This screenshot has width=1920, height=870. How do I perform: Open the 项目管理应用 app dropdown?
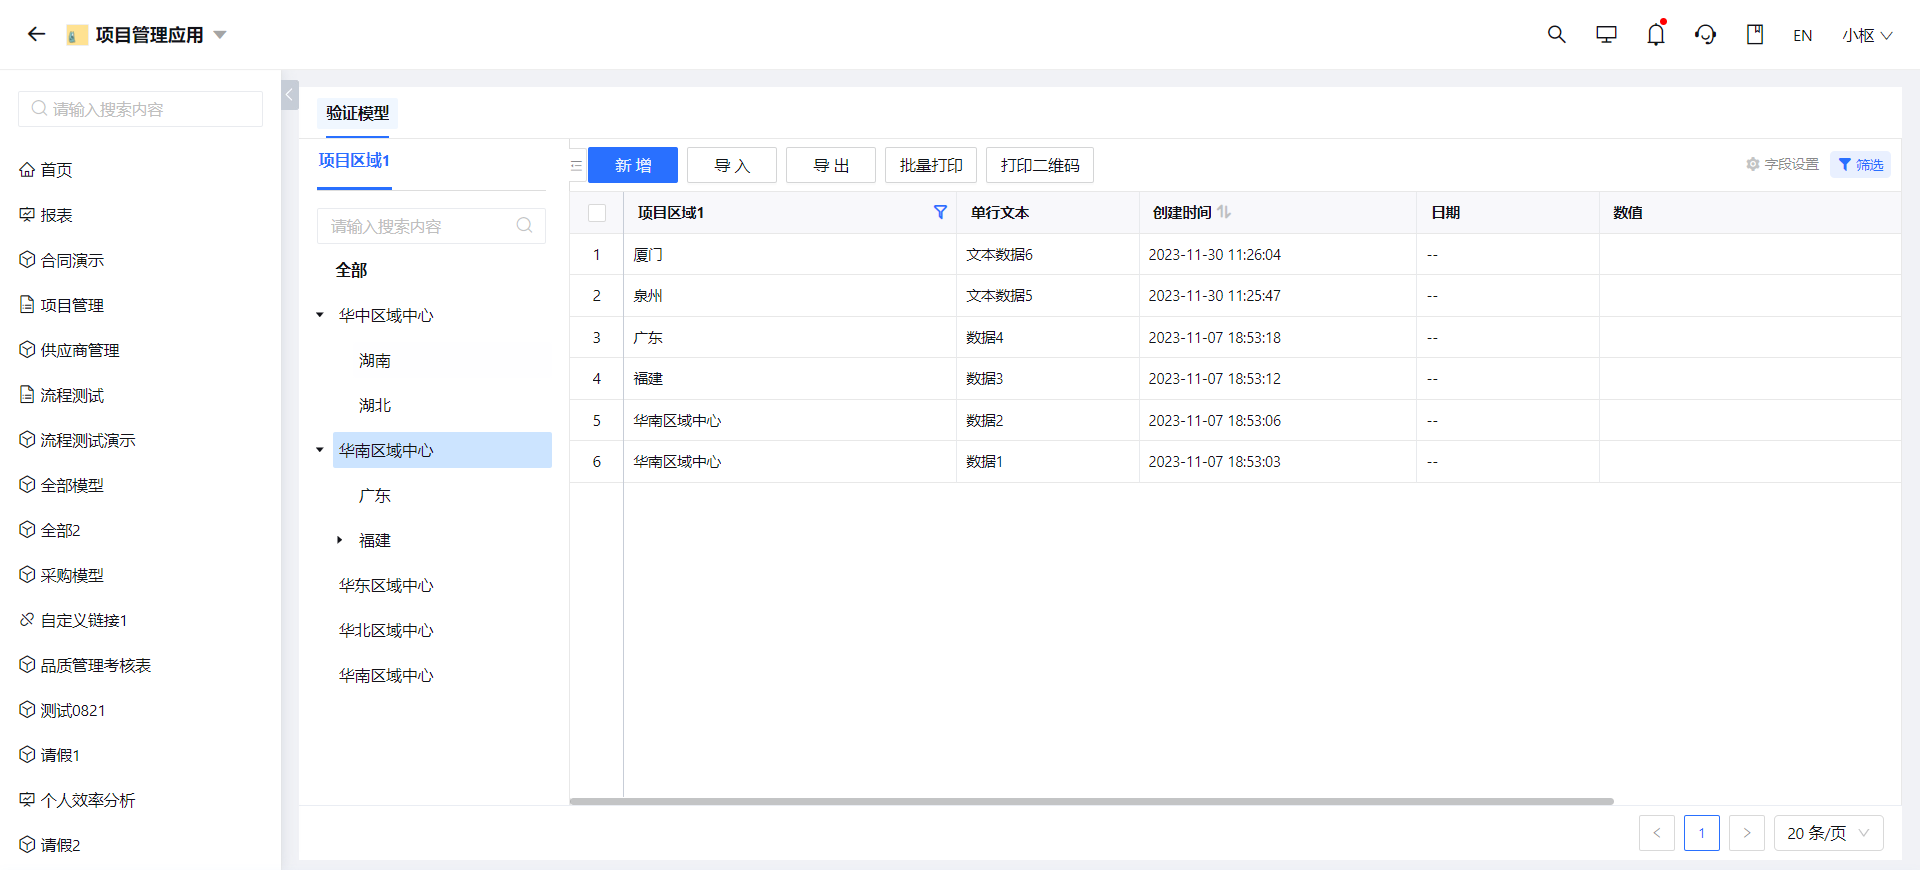click(220, 35)
